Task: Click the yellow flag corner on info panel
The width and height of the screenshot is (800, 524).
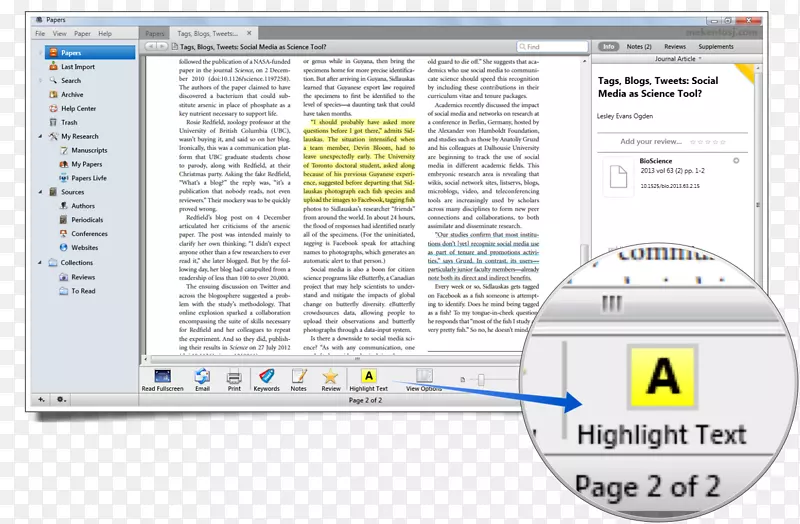Action: pyautogui.click(x=747, y=72)
